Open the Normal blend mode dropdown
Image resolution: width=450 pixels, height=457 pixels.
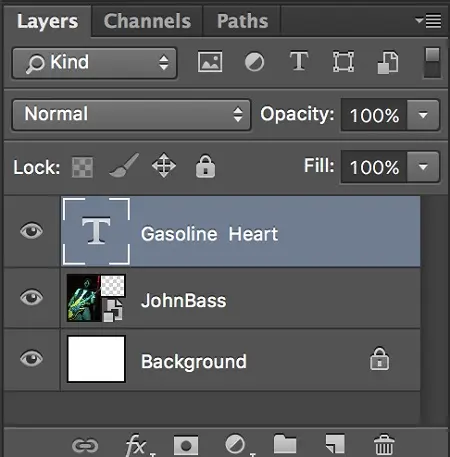[x=131, y=115]
